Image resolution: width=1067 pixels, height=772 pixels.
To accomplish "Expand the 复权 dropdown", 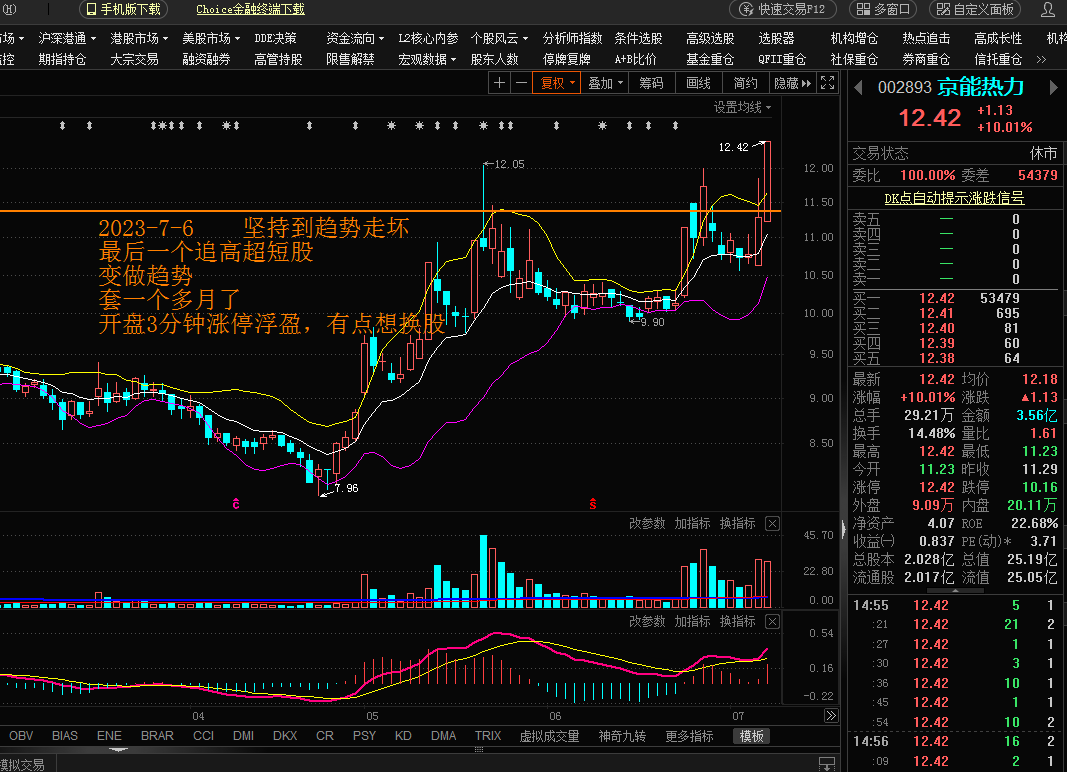I will (558, 83).
